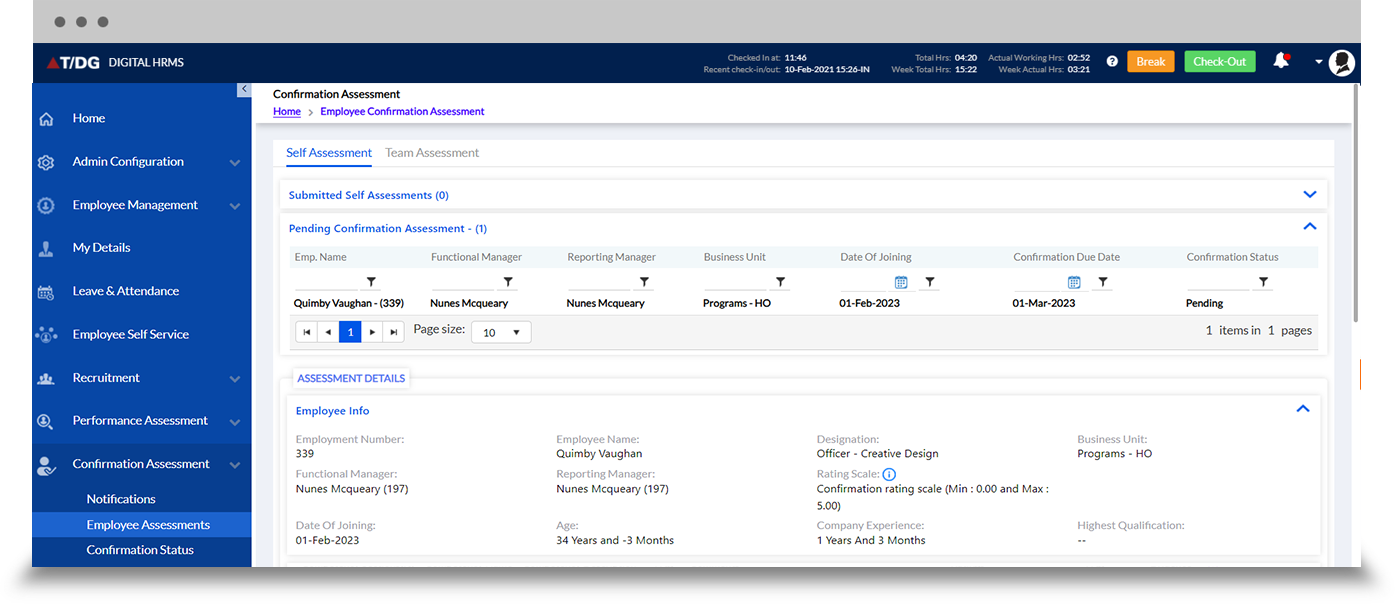The image size is (1395, 604).
Task: Click the Rating Scale info icon
Action: 889,474
